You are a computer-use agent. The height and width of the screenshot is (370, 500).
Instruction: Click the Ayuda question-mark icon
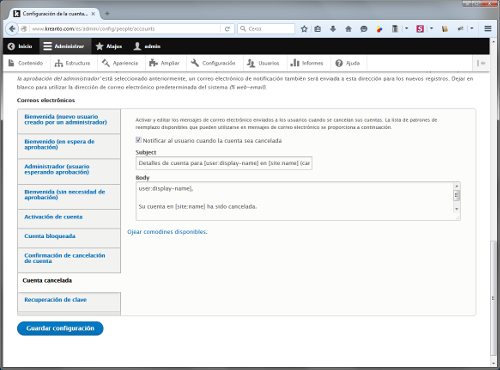click(339, 63)
